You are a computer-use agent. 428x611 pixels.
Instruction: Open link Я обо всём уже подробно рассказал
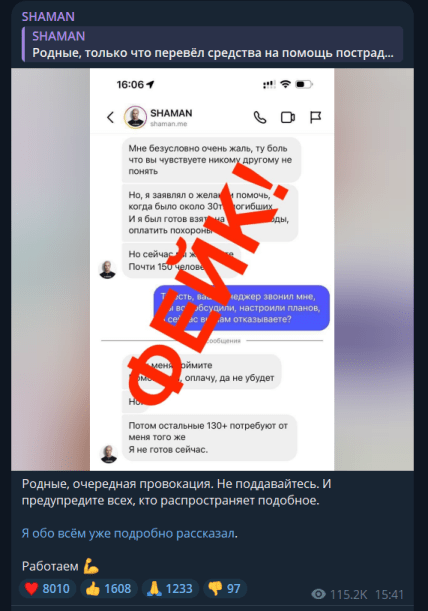128,533
